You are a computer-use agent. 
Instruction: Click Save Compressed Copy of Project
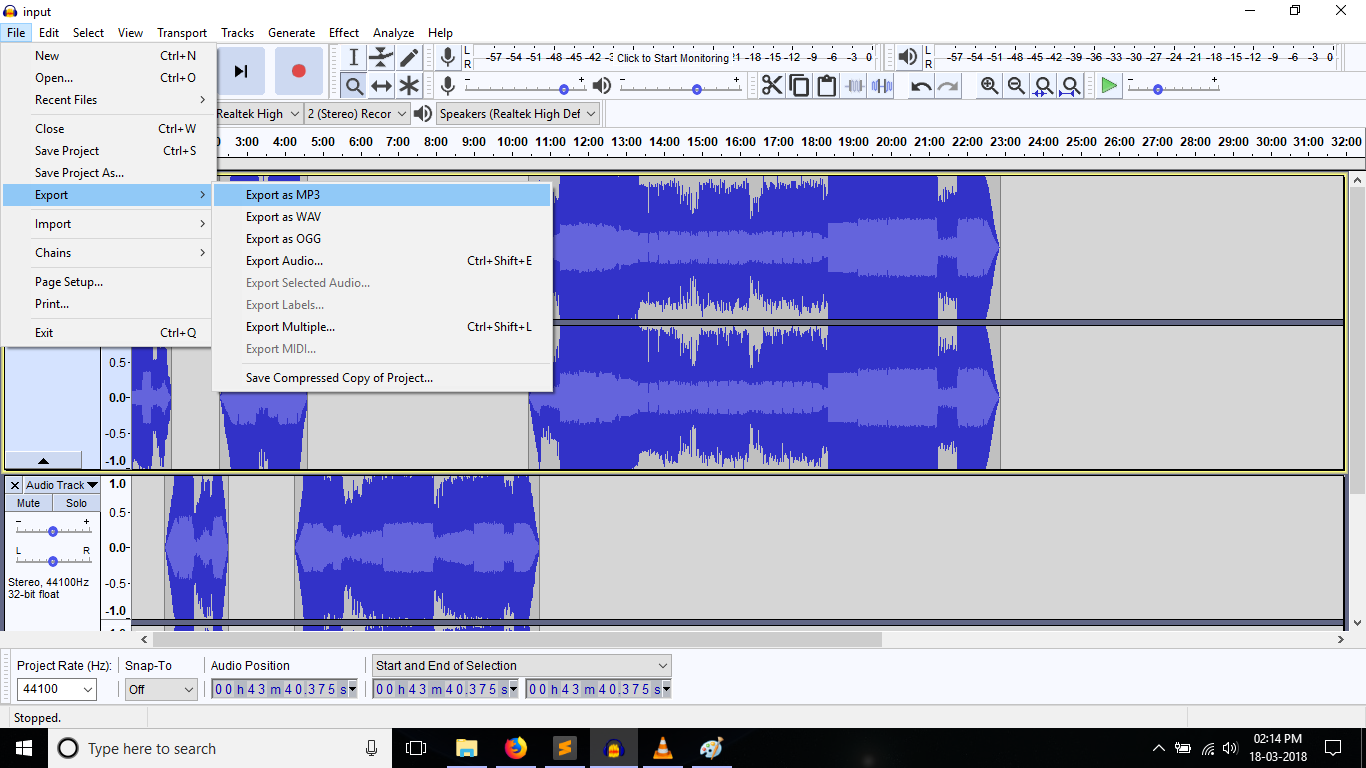(x=339, y=378)
